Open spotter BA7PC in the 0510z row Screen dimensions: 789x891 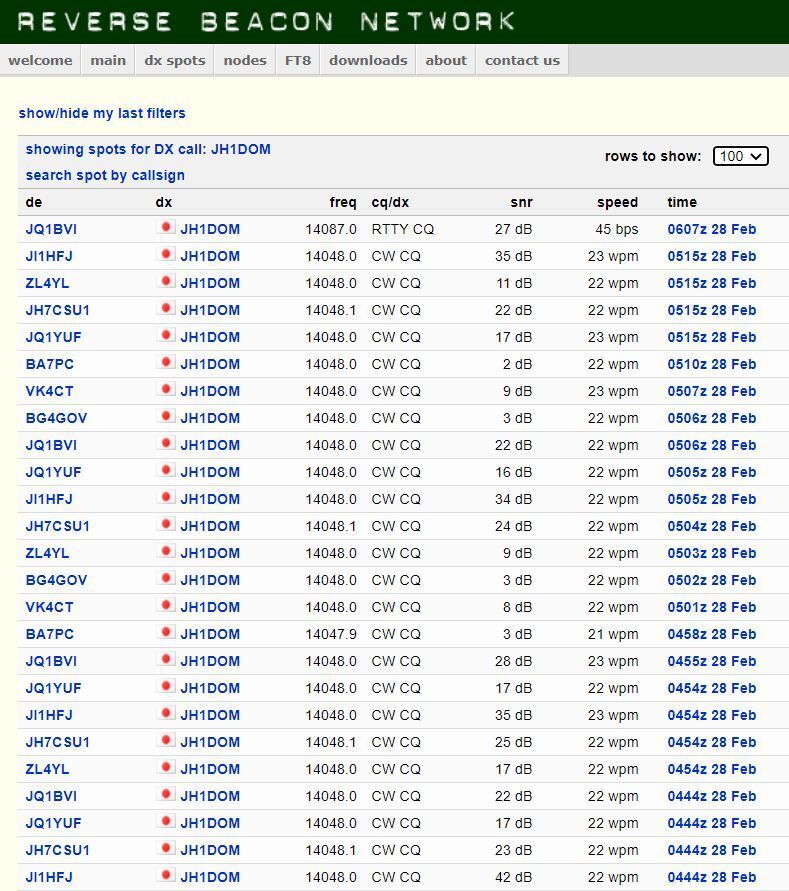point(49,364)
